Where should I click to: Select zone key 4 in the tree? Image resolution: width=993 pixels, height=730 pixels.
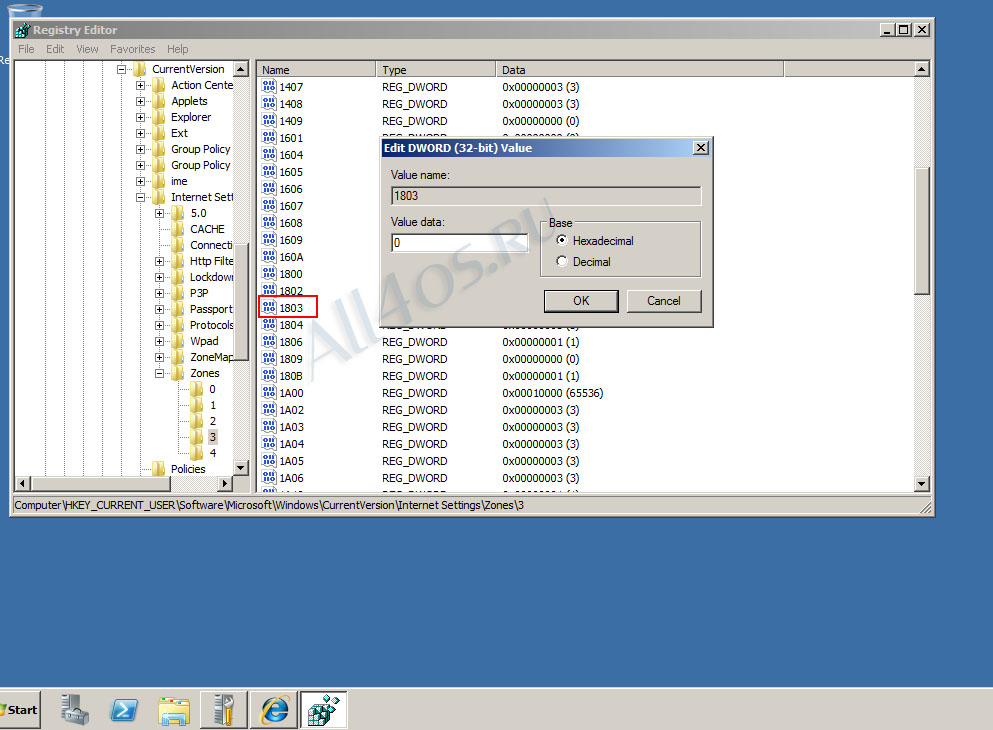pos(213,453)
